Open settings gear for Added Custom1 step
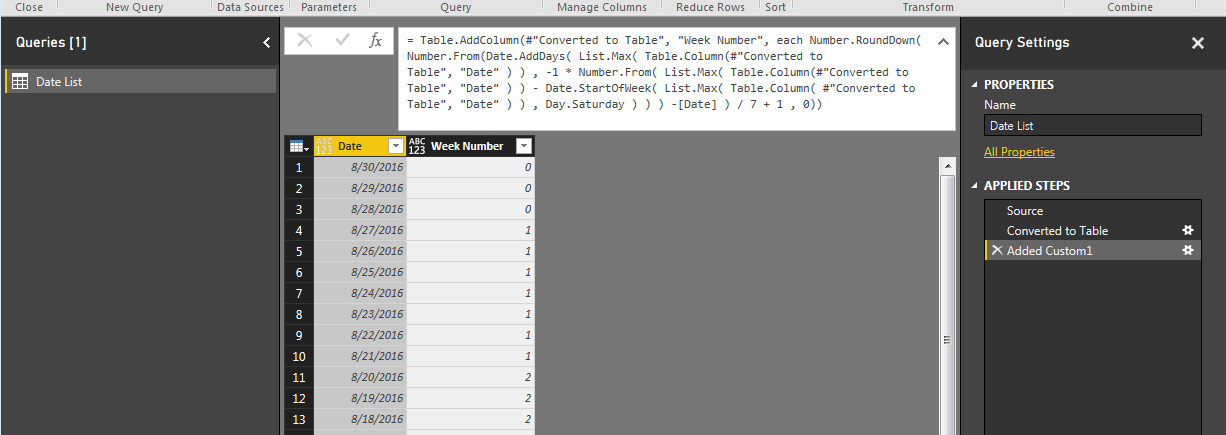The width and height of the screenshot is (1226, 435). click(x=1188, y=250)
